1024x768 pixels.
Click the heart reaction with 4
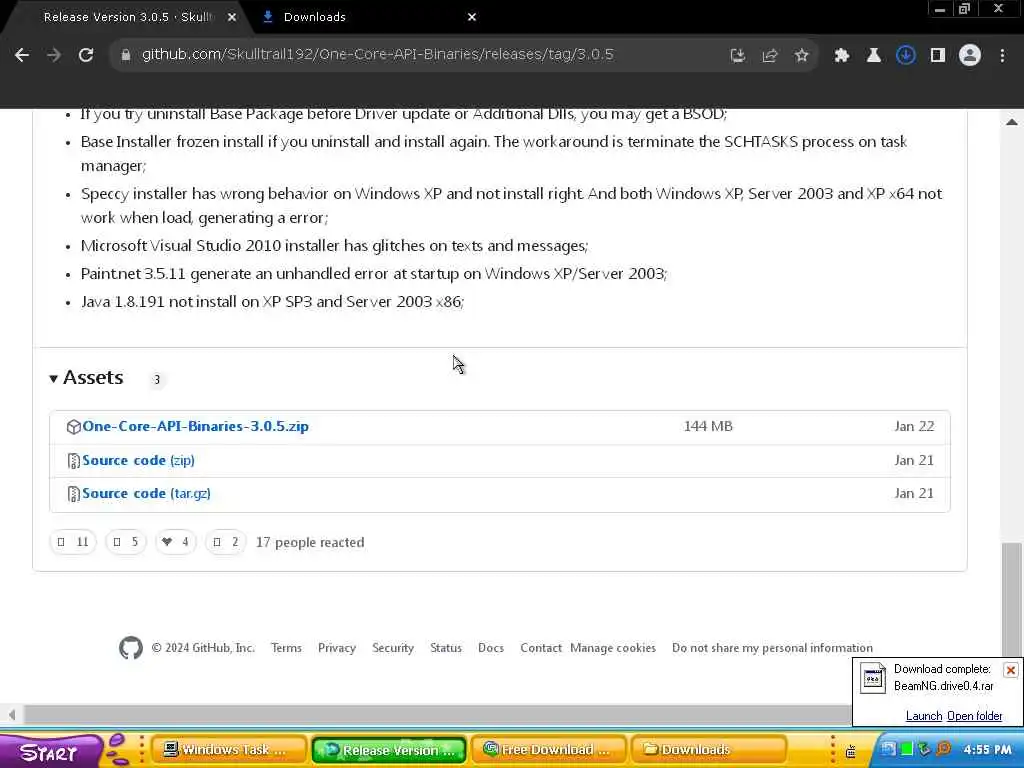176,542
